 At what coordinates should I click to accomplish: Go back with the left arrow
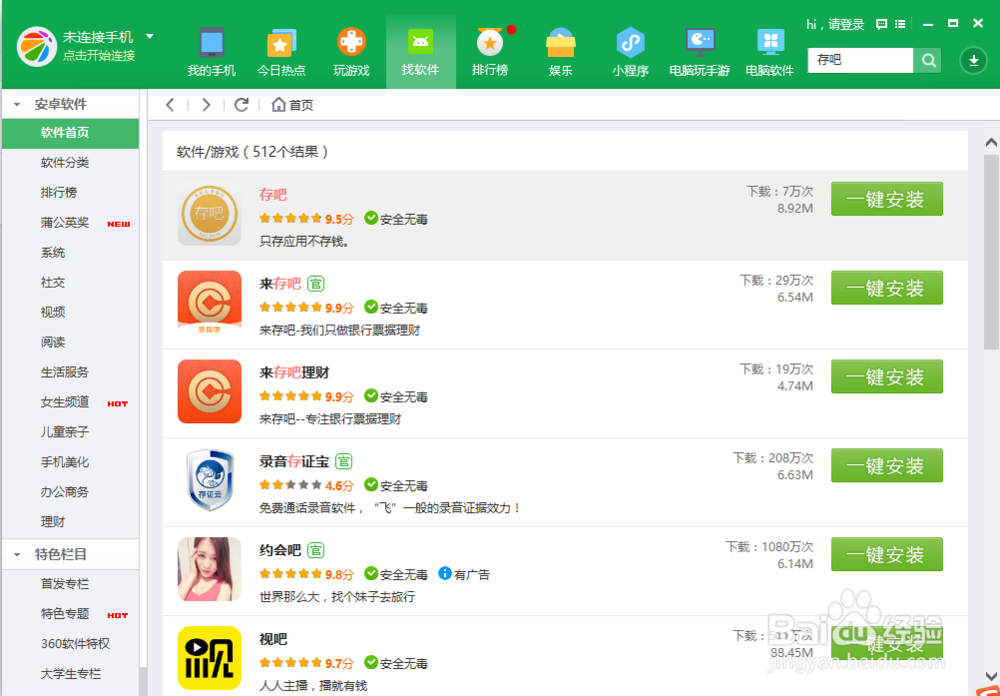click(x=170, y=105)
